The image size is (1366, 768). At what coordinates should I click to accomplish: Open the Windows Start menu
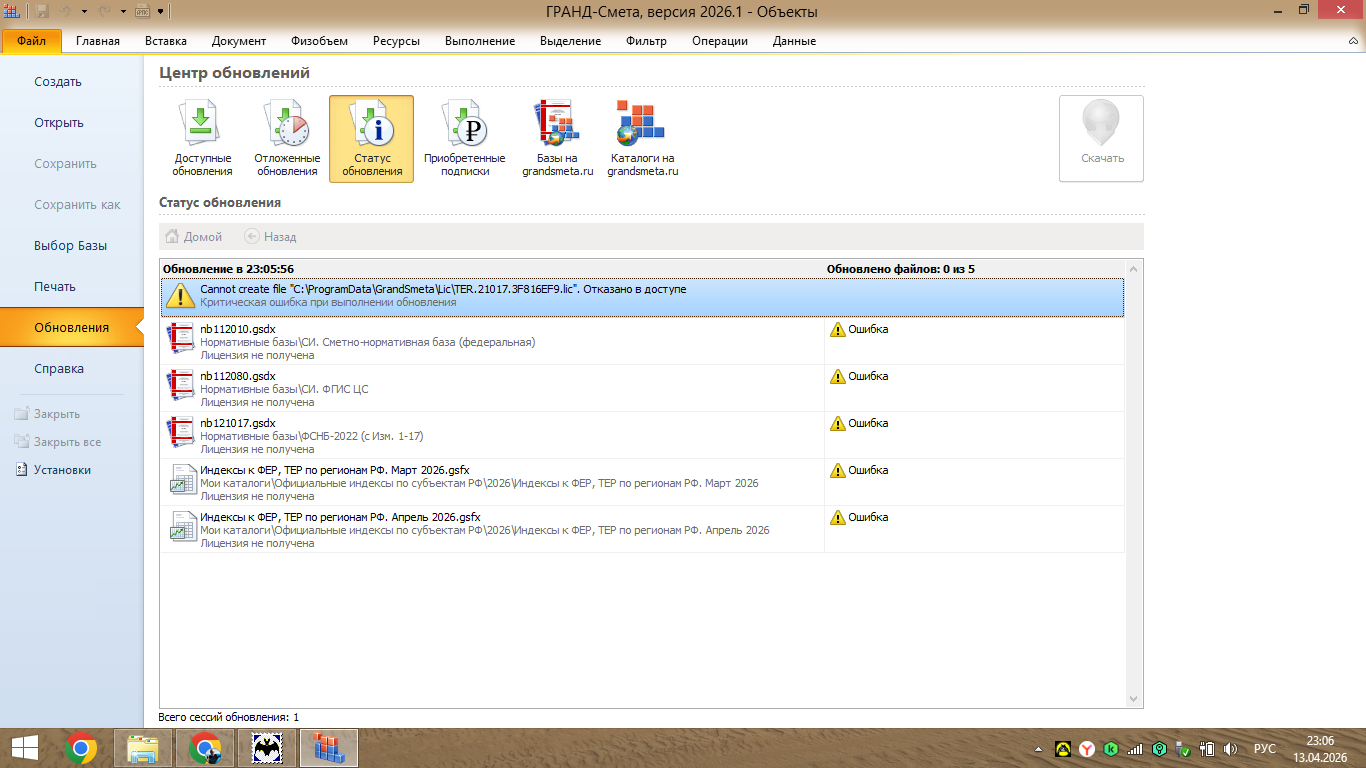click(24, 748)
